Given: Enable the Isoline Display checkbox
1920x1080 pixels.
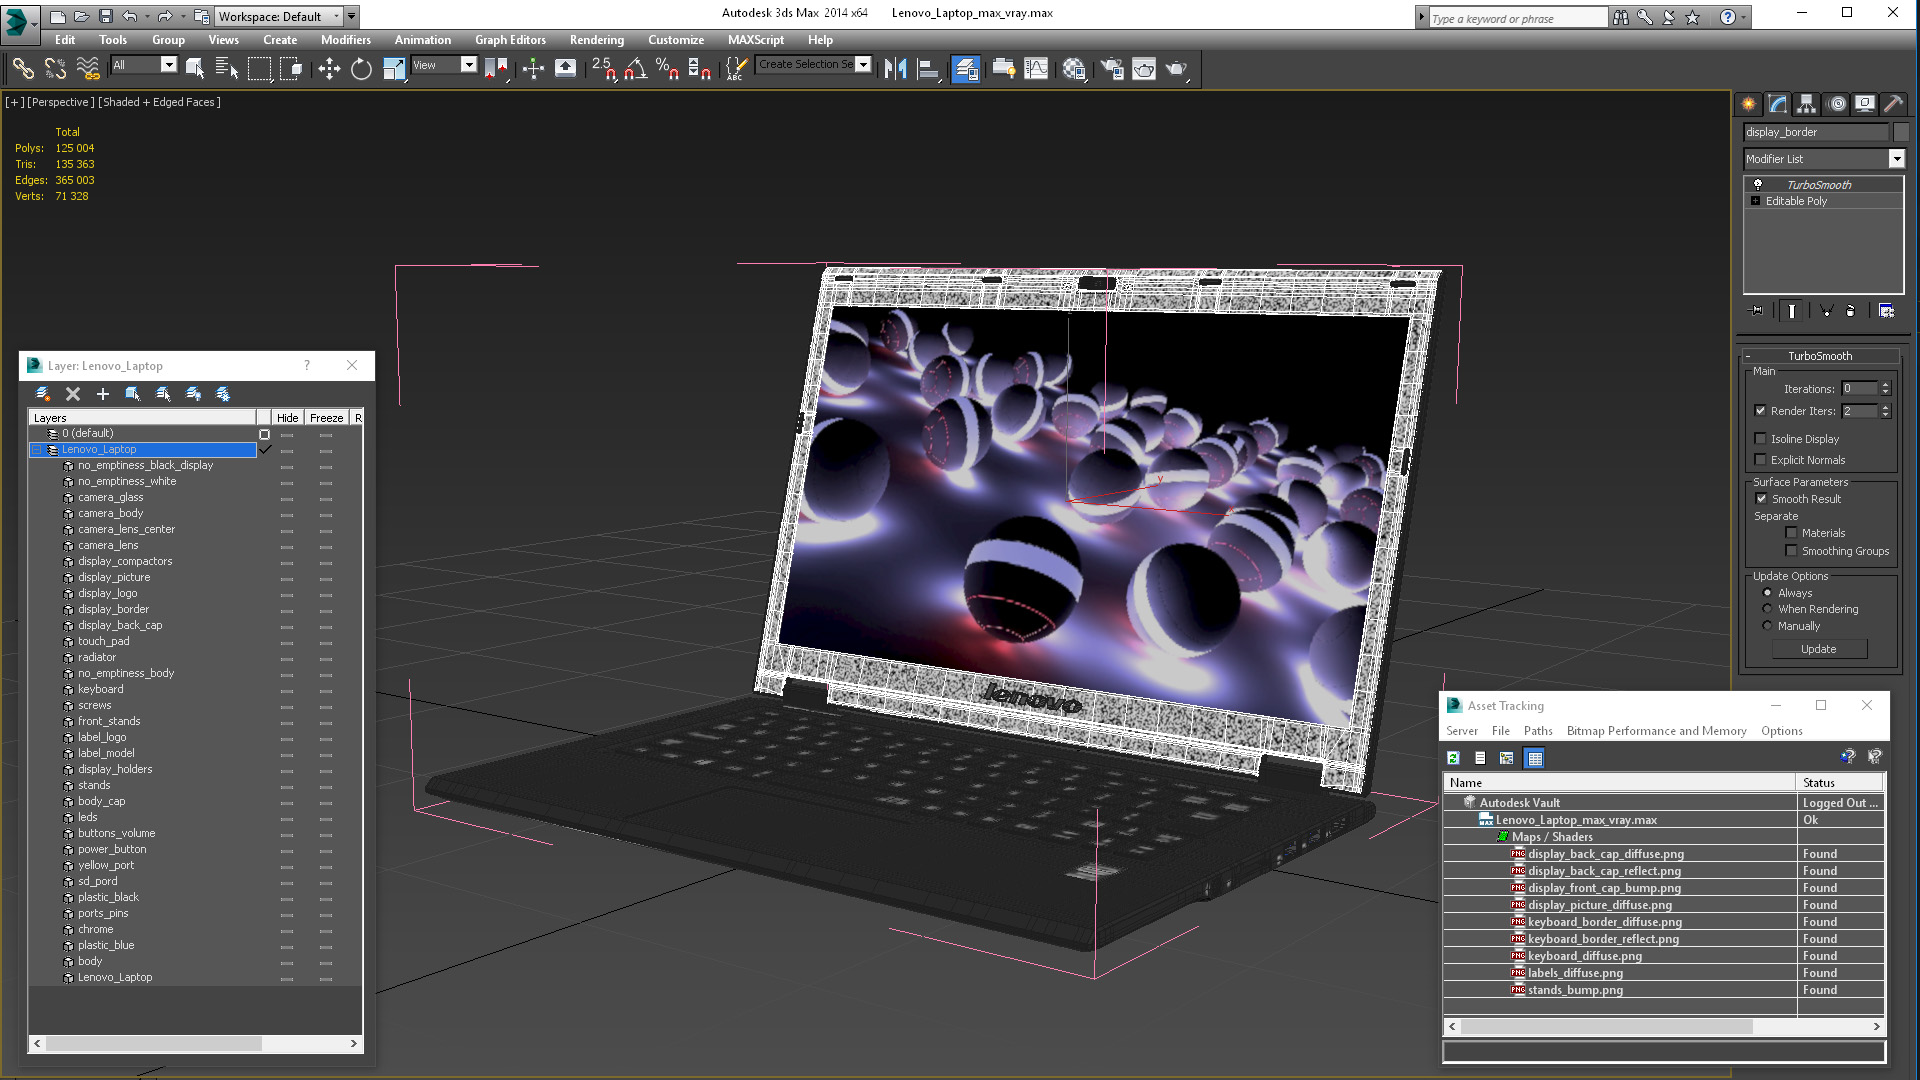Looking at the screenshot, I should tap(1761, 439).
